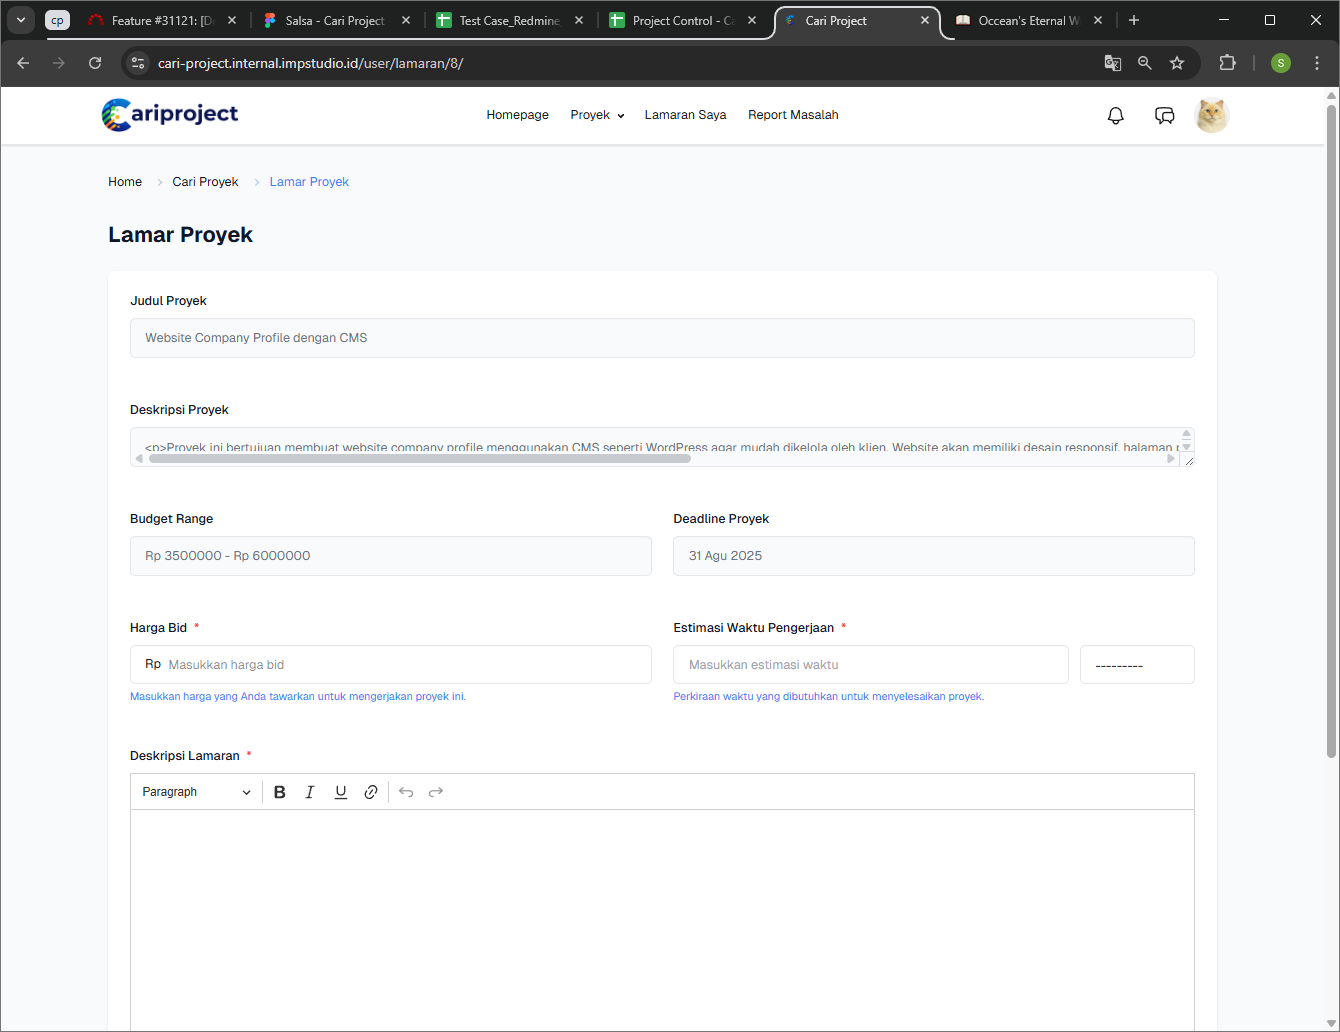Screen dimensions: 1340x1032
Task: Apply bold formatting in editor toolbar
Action: pyautogui.click(x=280, y=792)
